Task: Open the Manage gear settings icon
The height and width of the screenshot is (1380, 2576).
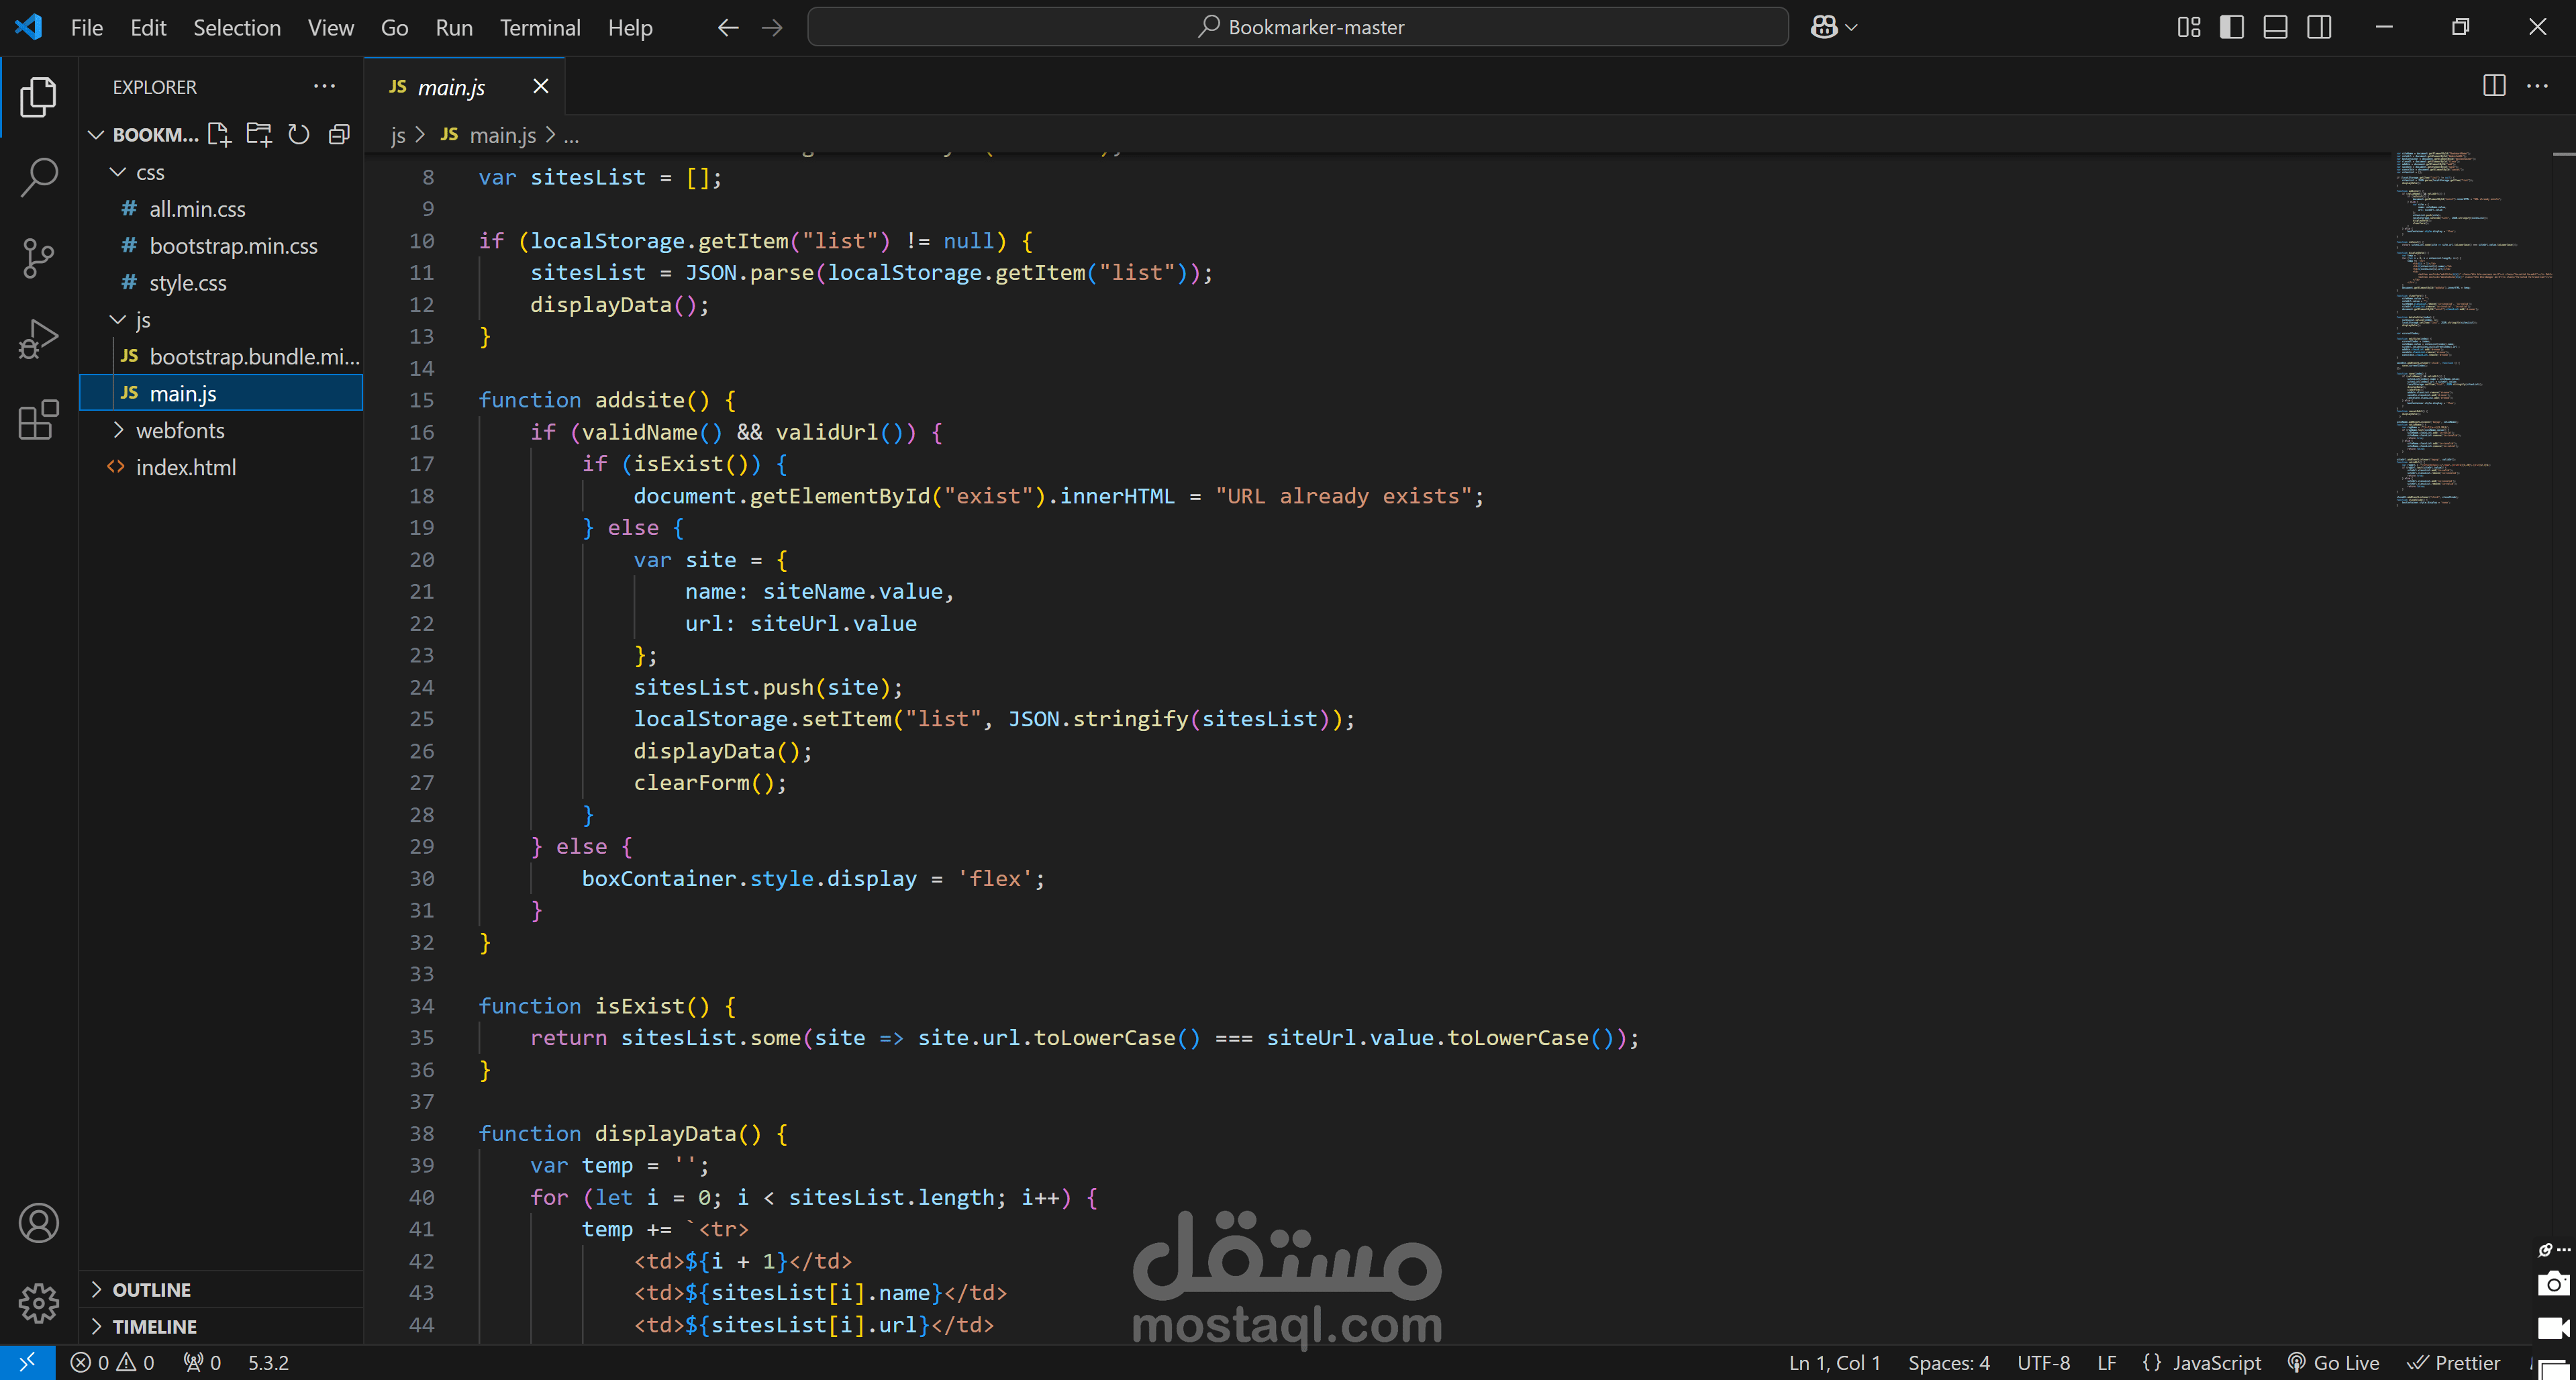Action: 38,1303
